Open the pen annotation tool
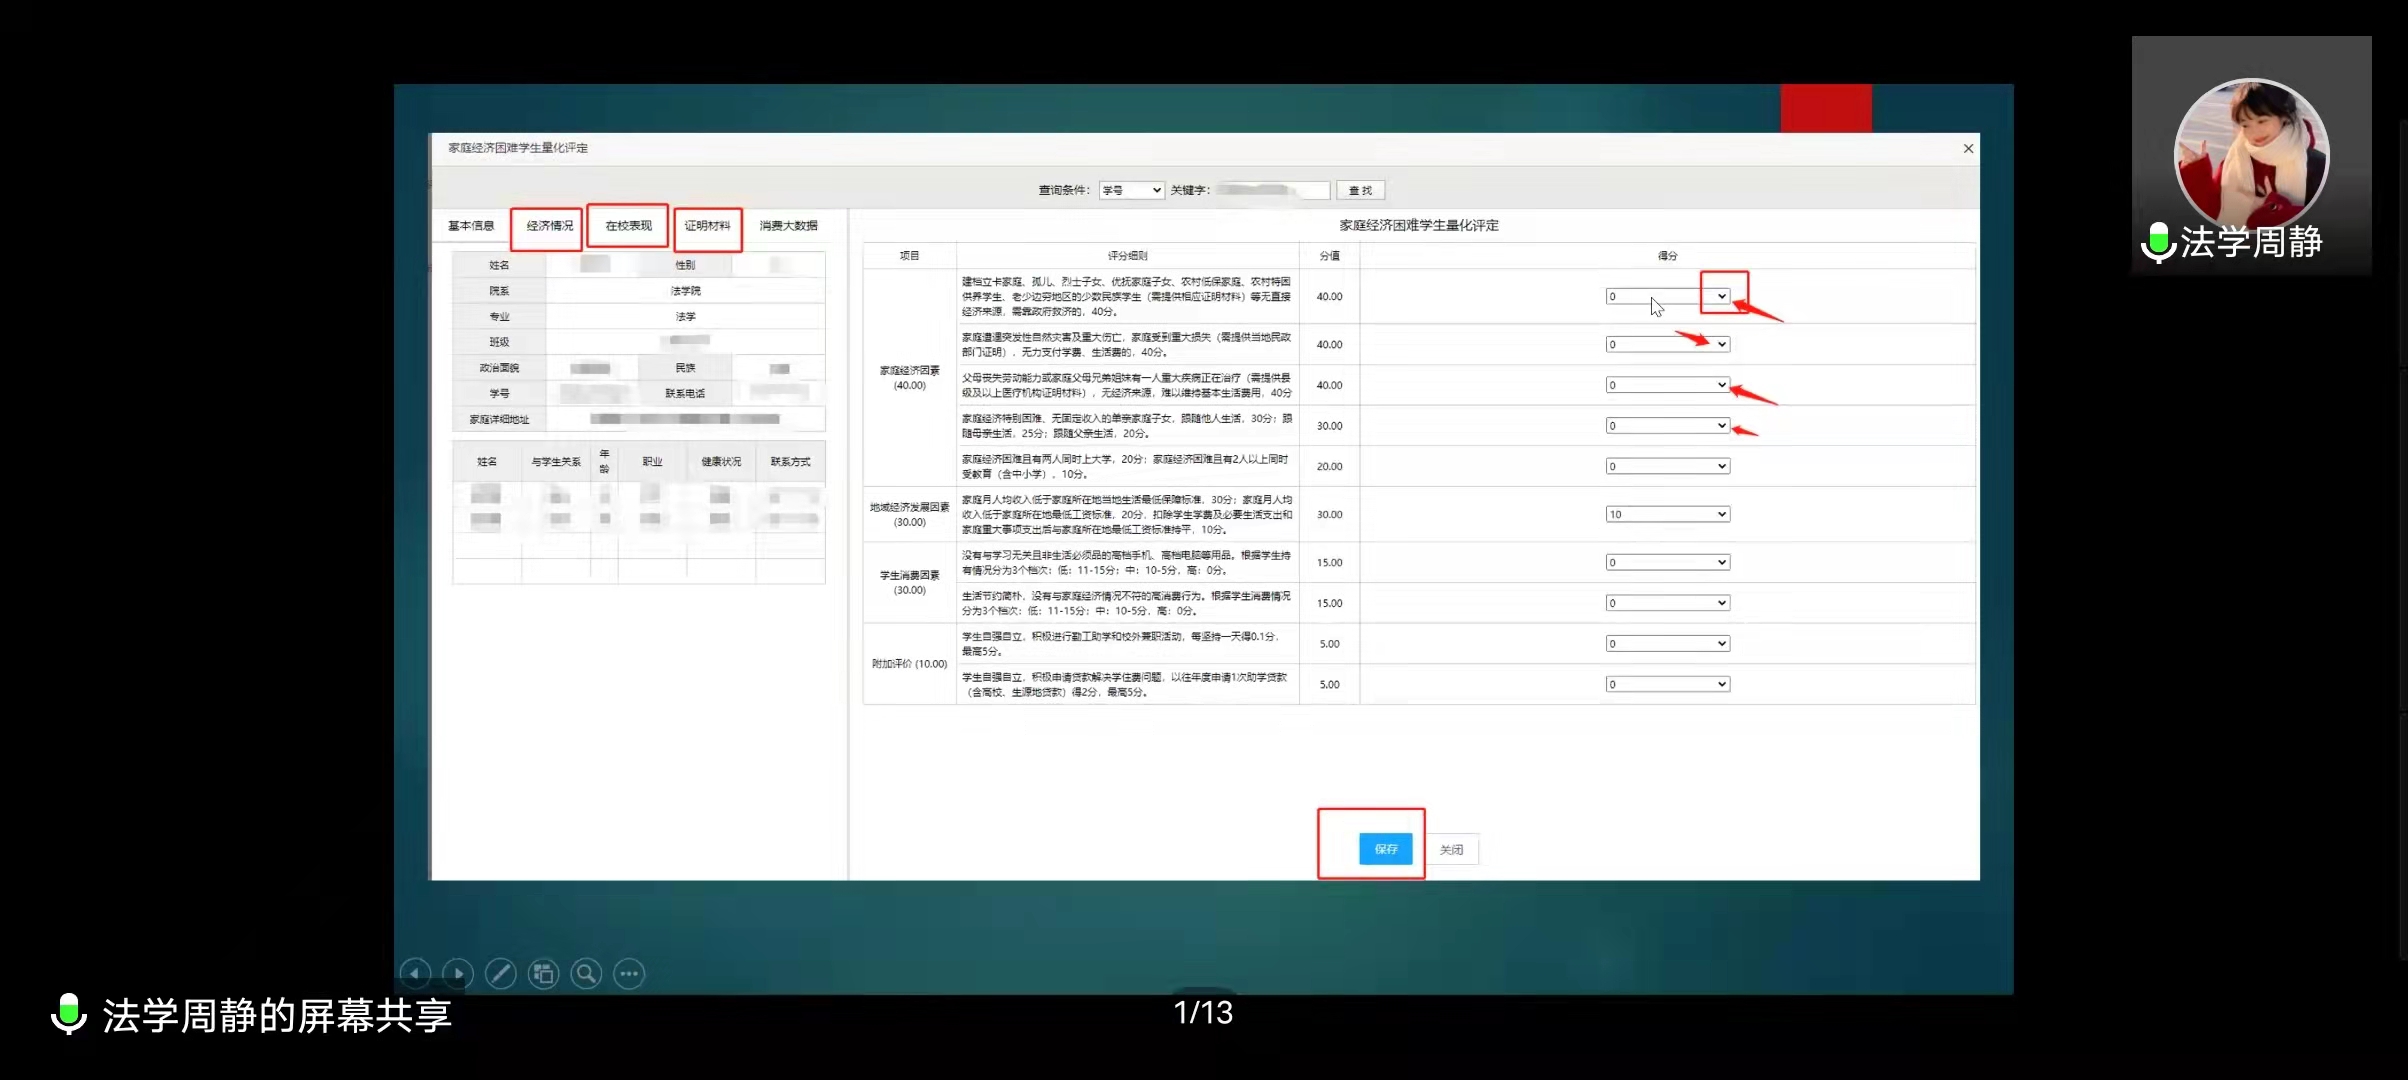 [x=501, y=973]
